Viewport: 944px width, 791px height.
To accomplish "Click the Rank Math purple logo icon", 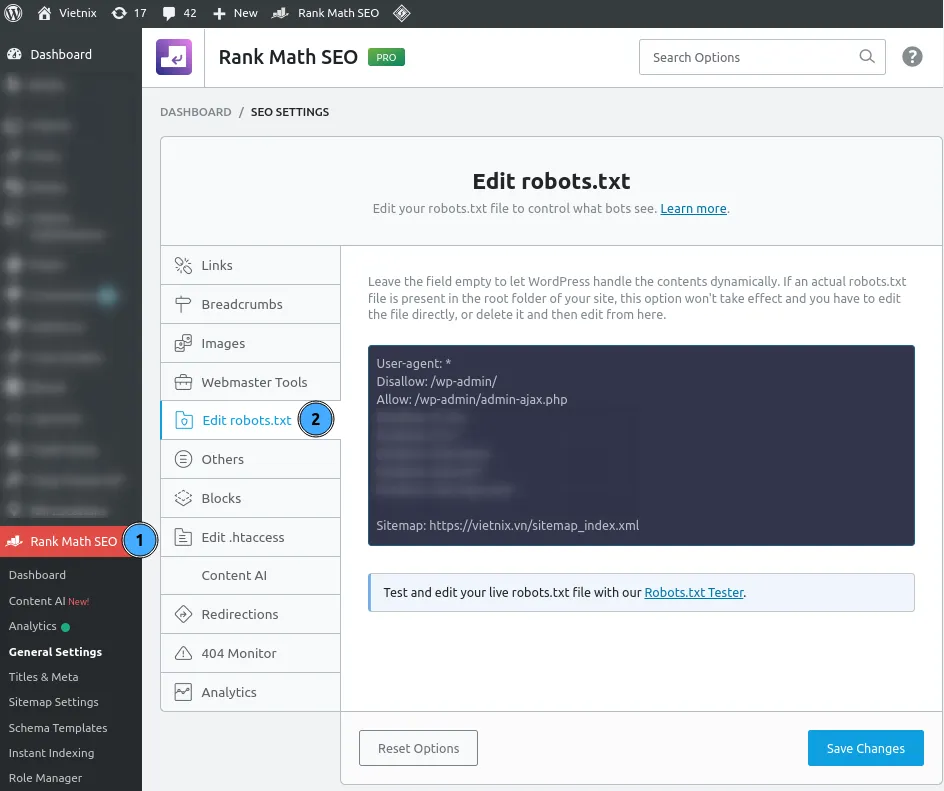I will (x=174, y=57).
